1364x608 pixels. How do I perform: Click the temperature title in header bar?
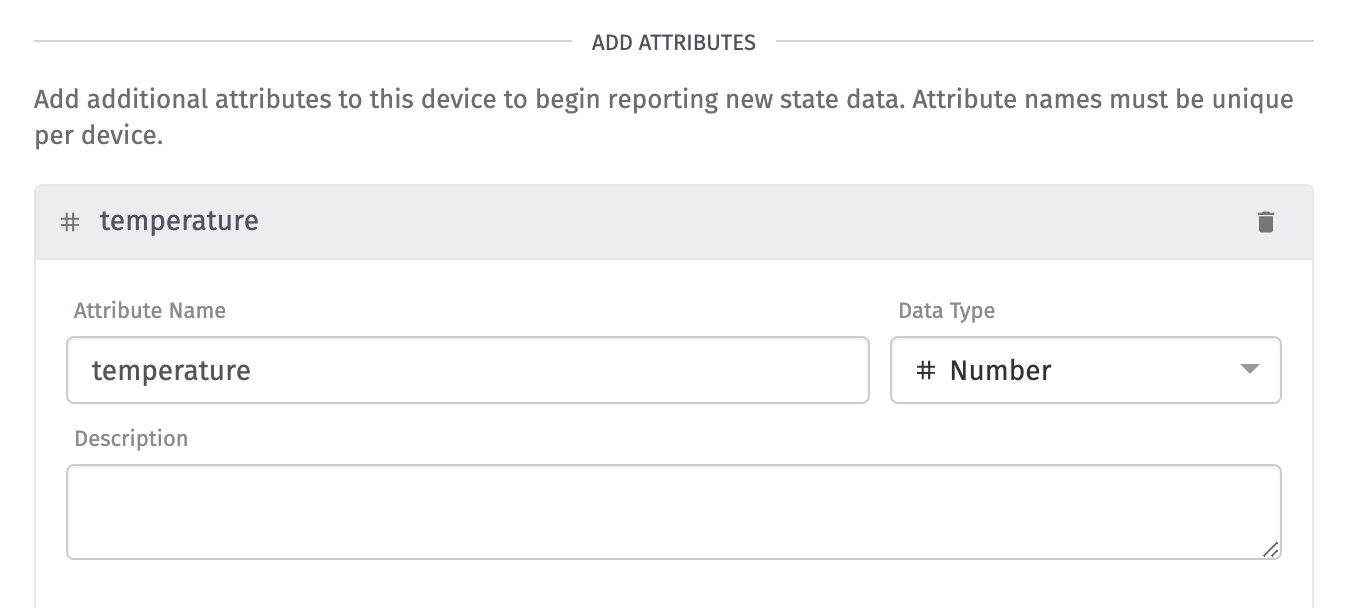179,221
